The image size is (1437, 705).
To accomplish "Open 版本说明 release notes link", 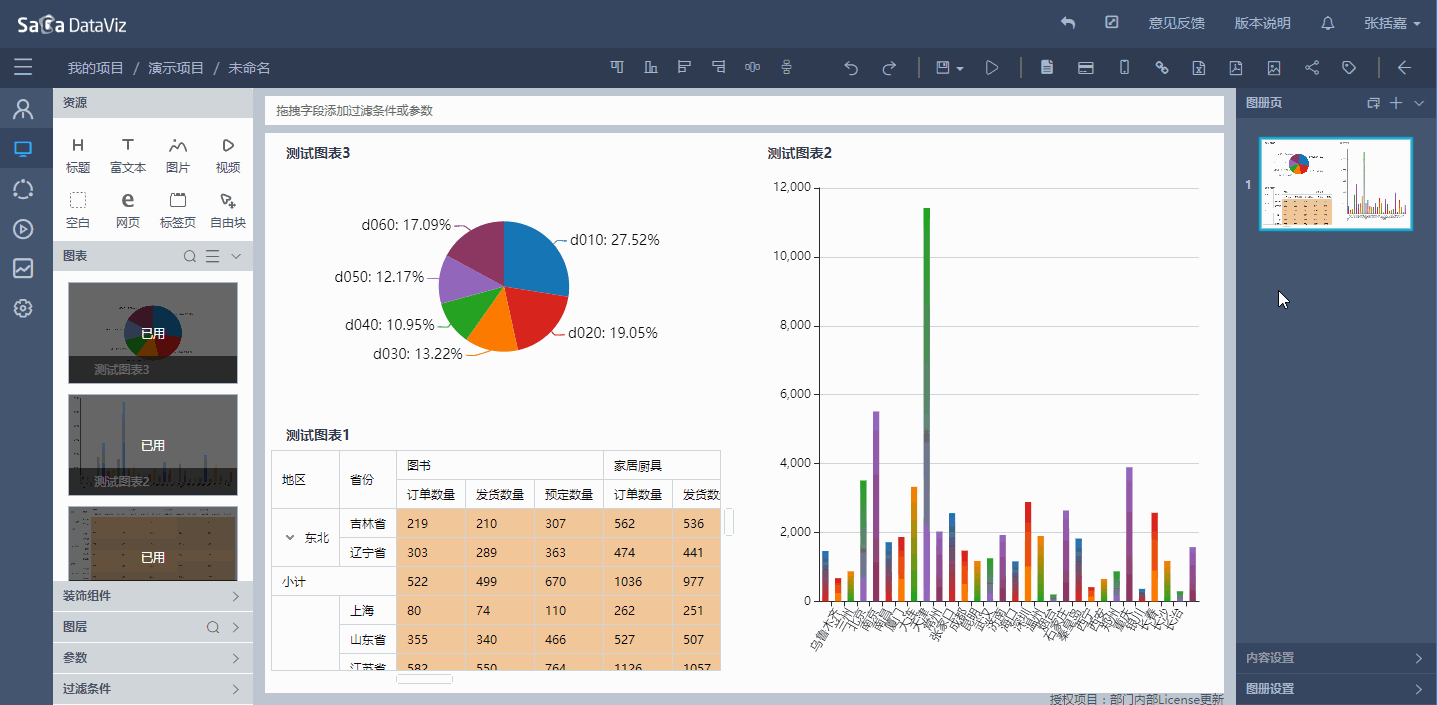I will (1262, 23).
